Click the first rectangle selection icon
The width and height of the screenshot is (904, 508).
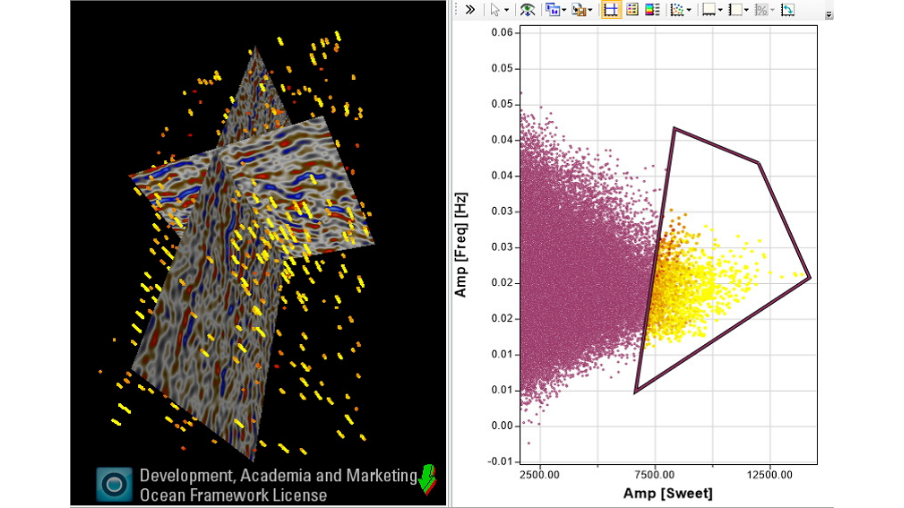tap(708, 10)
